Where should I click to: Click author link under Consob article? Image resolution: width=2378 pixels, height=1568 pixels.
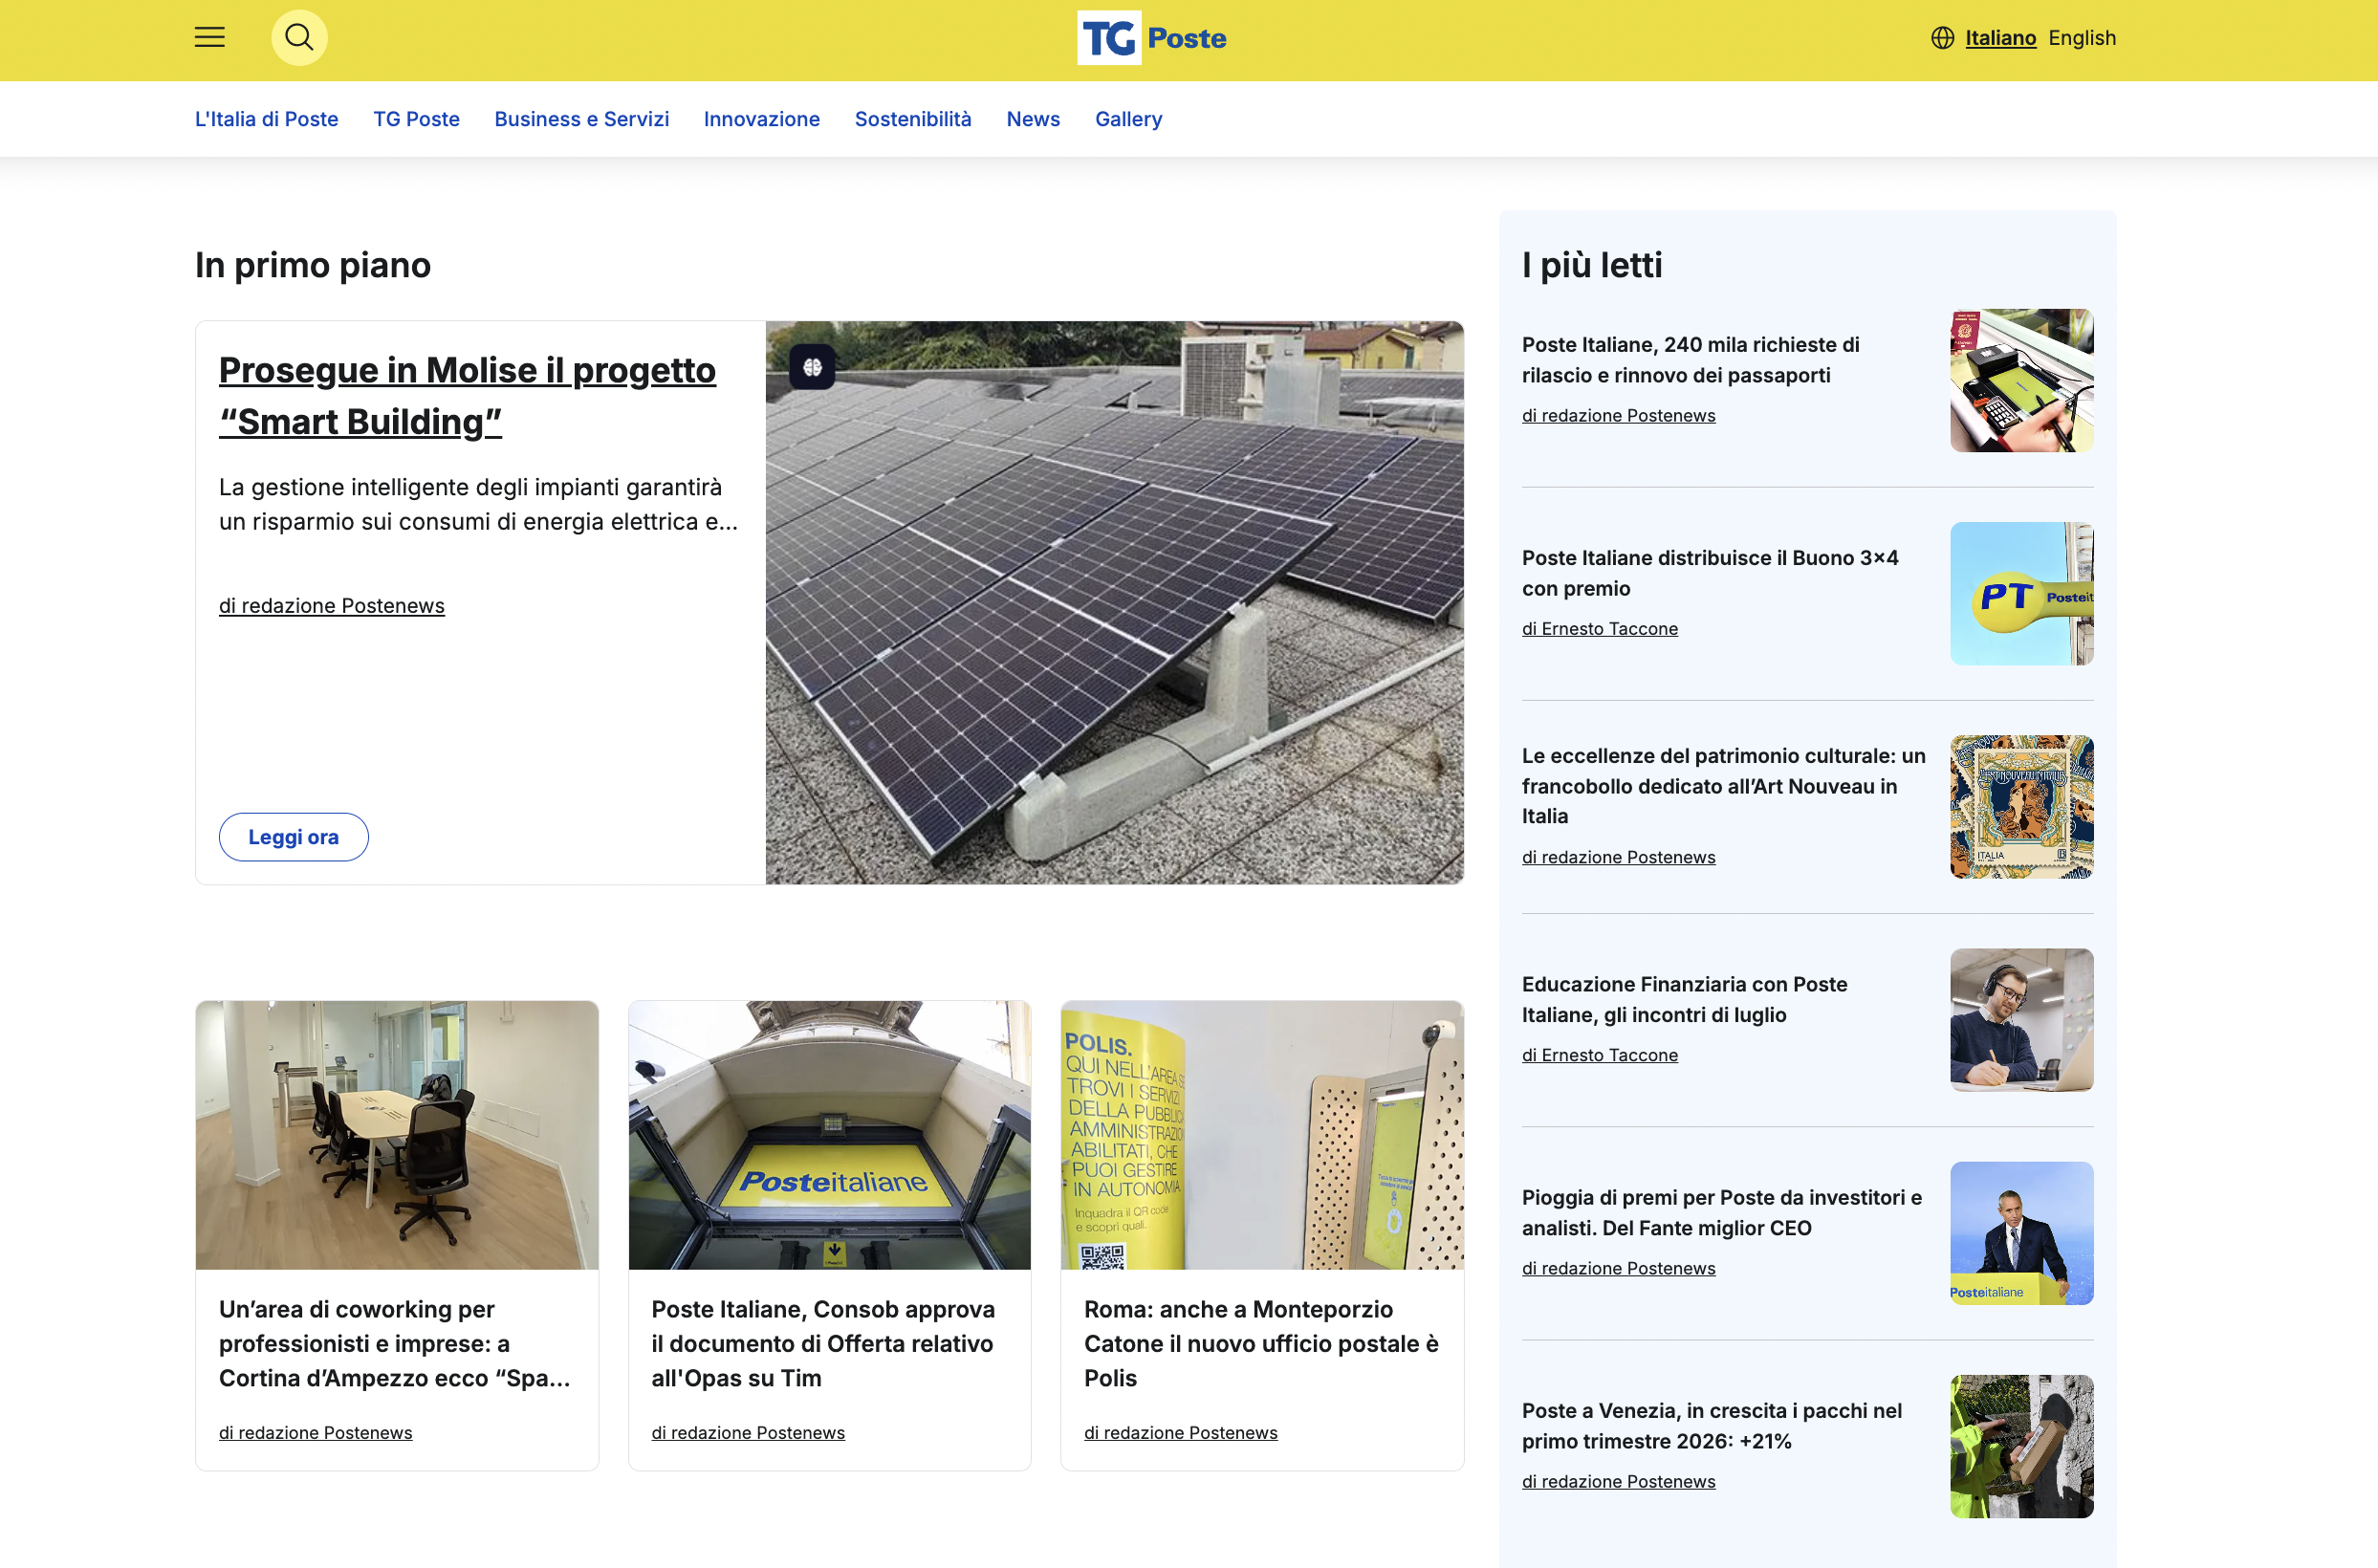(x=748, y=1433)
